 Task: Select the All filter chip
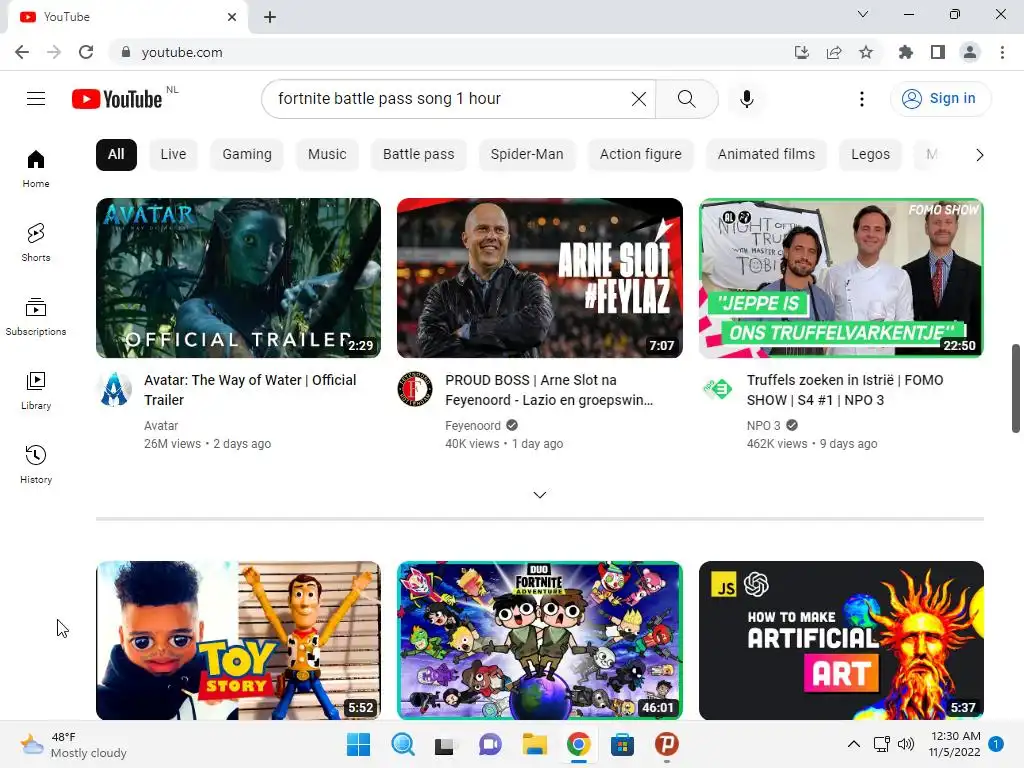116,155
